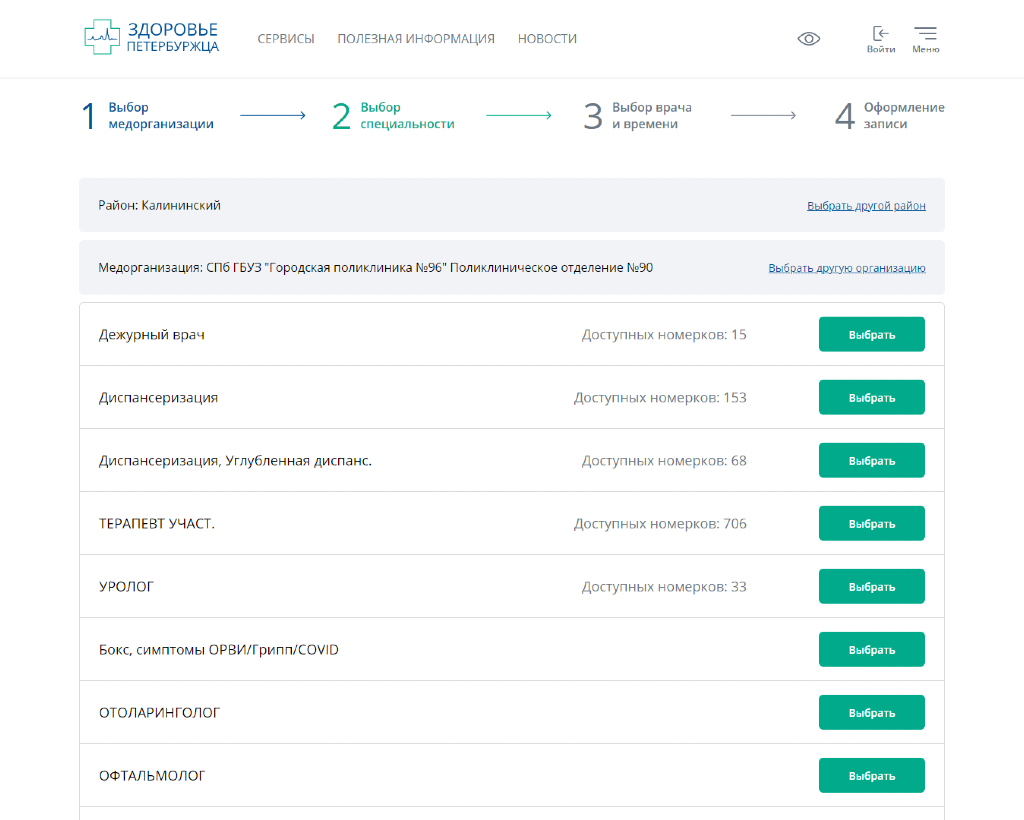
Task: Choose Выбрать for Углубленная диспанс. row
Action: (x=872, y=460)
